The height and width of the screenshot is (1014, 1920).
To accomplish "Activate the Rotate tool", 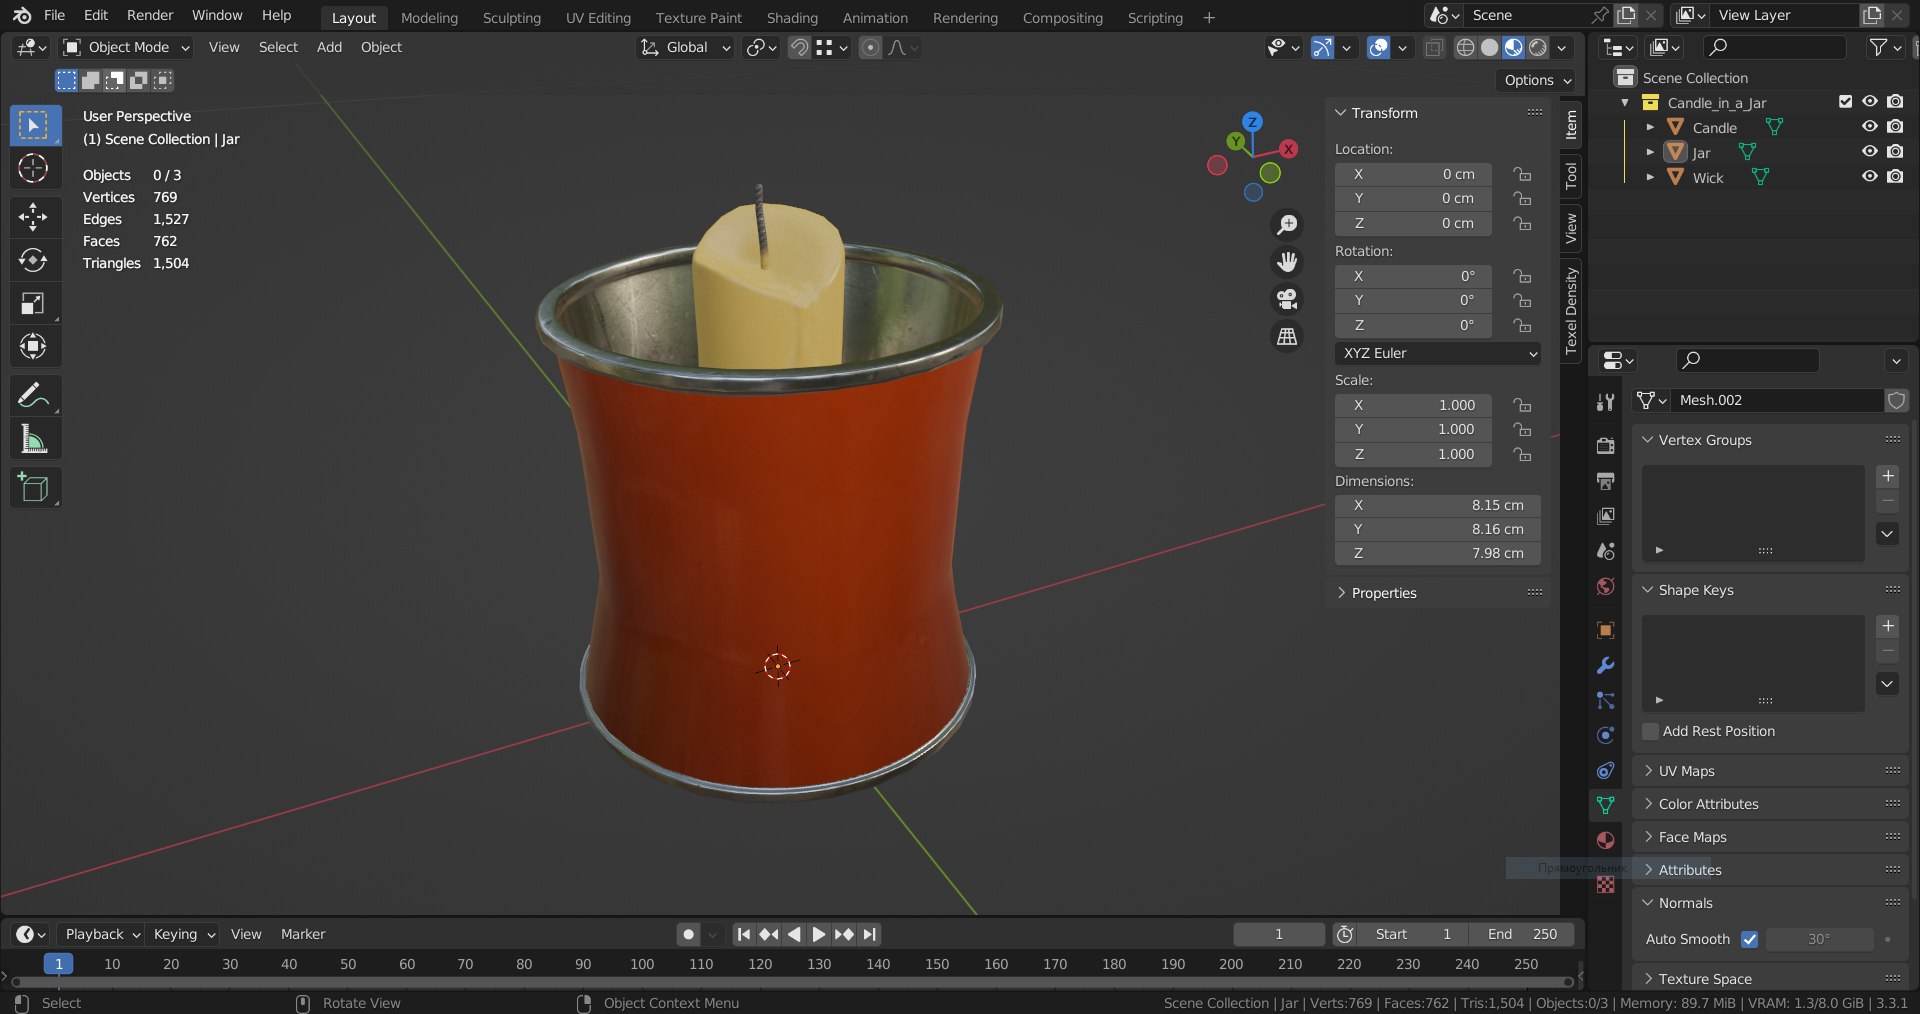I will [33, 260].
